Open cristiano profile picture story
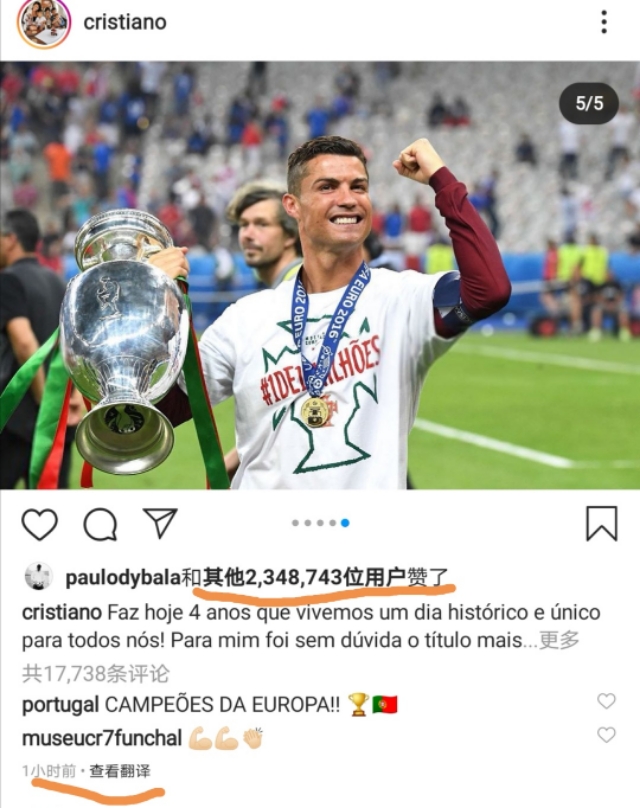The image size is (640, 808). pos(43,23)
